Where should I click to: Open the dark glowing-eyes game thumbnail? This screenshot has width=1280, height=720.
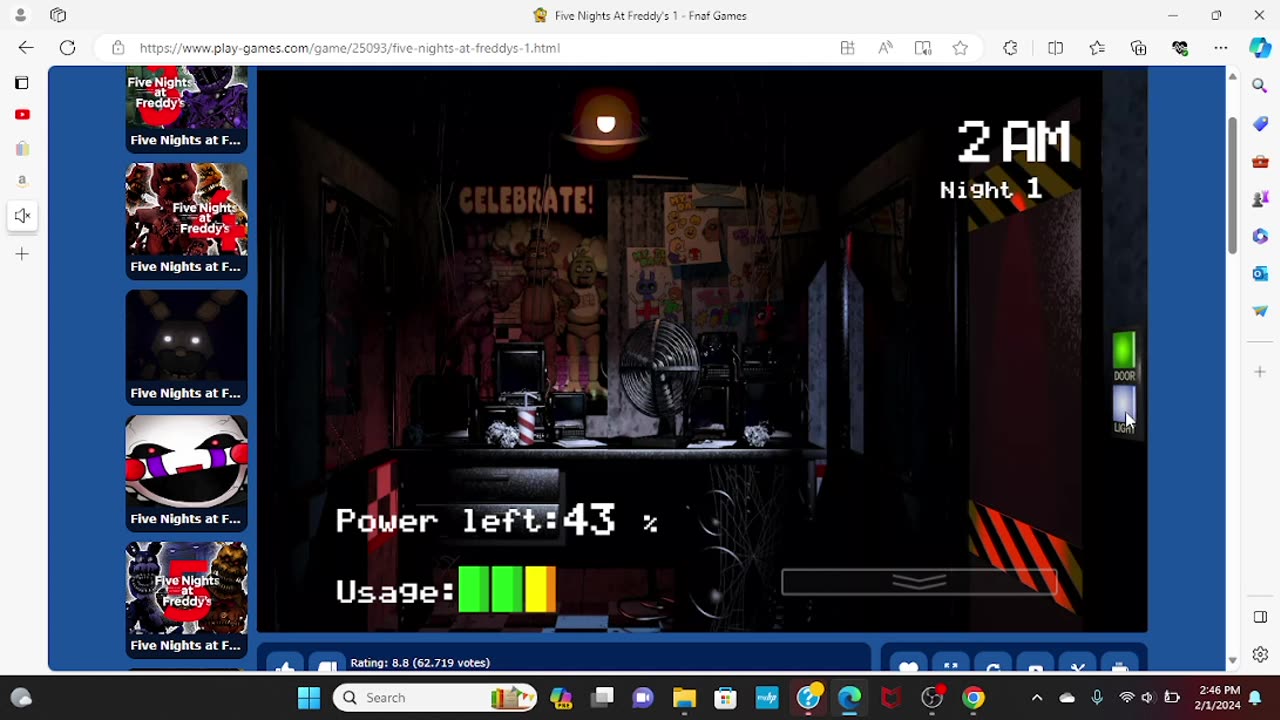187,347
